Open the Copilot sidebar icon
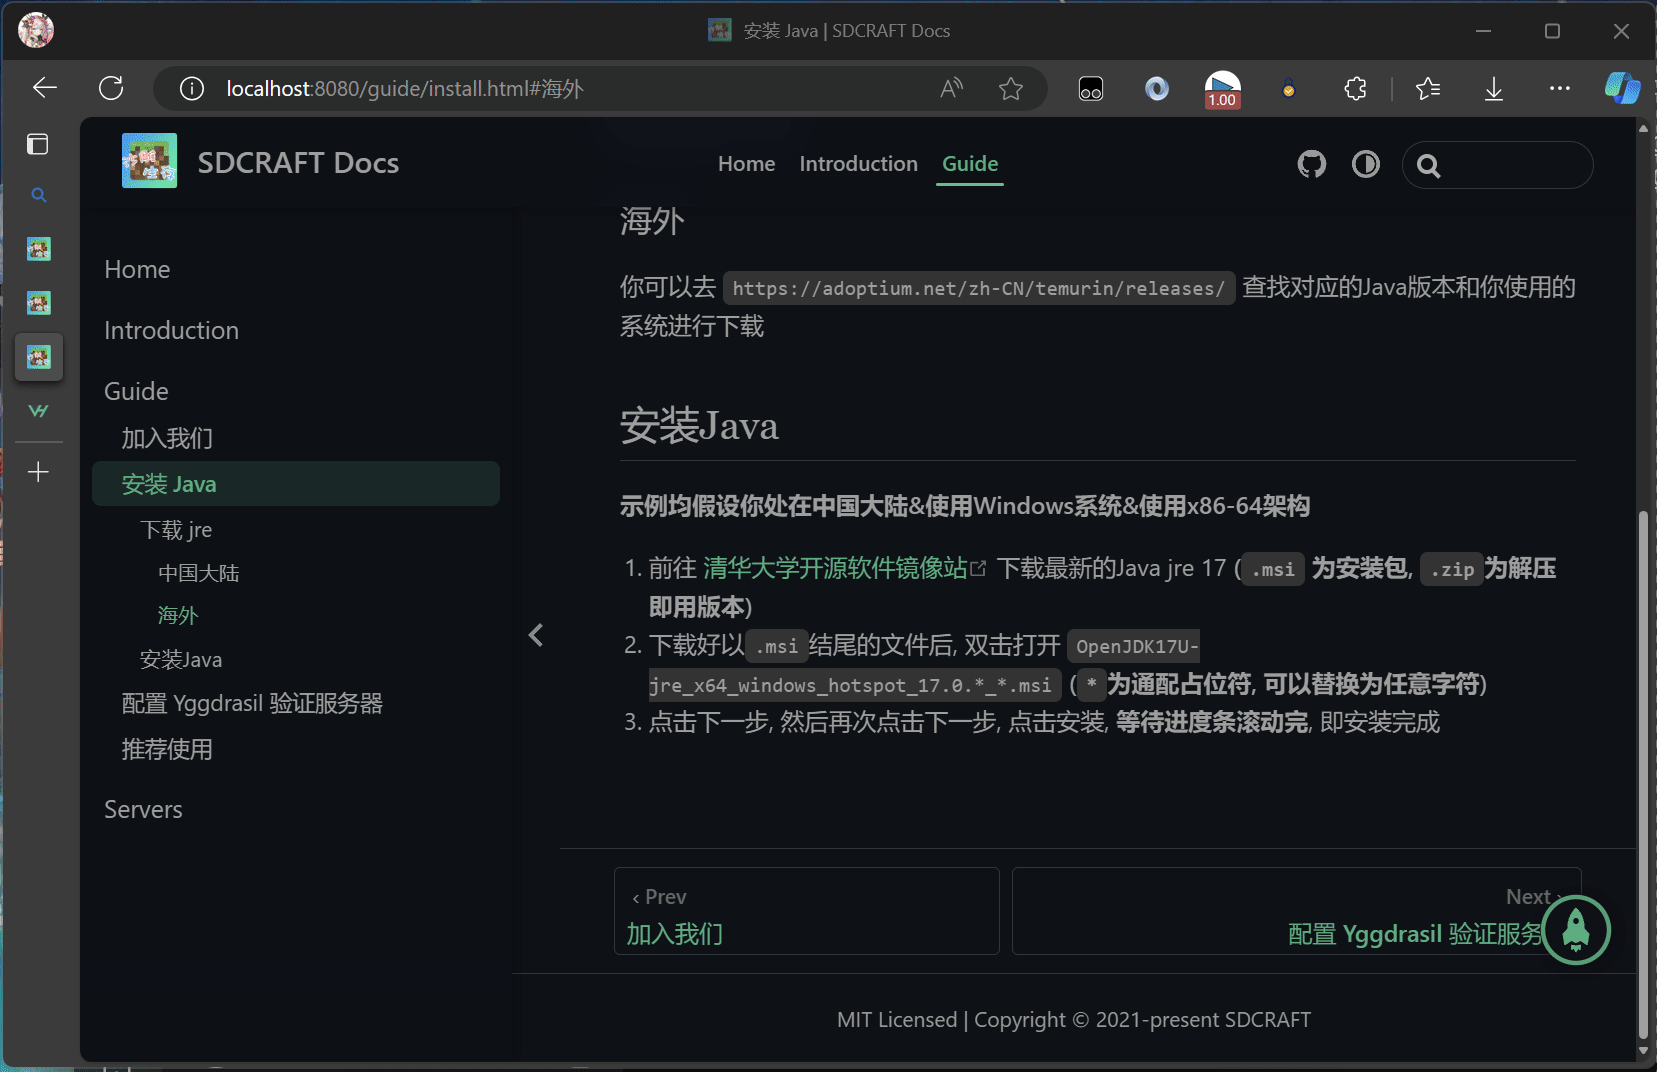Screen dimensions: 1657x1072 click(x=1621, y=89)
